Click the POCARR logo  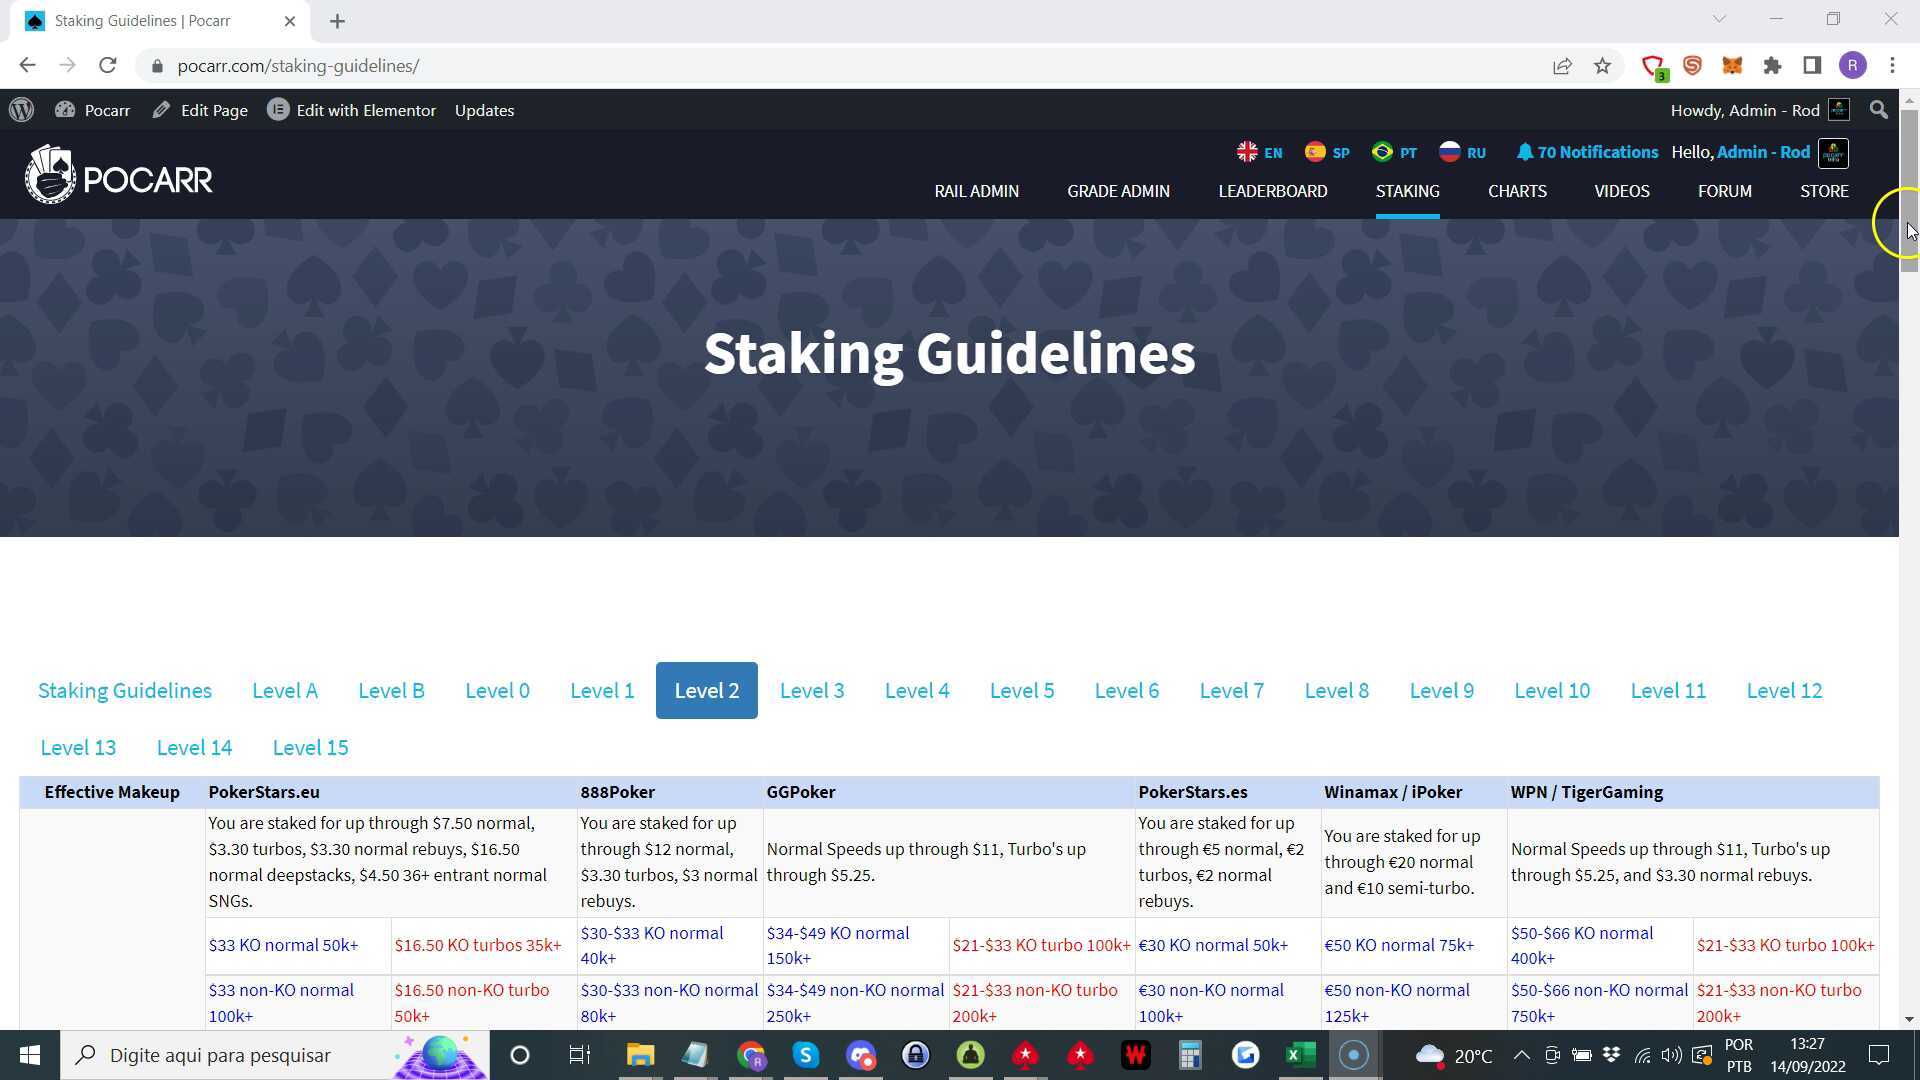pos(118,175)
